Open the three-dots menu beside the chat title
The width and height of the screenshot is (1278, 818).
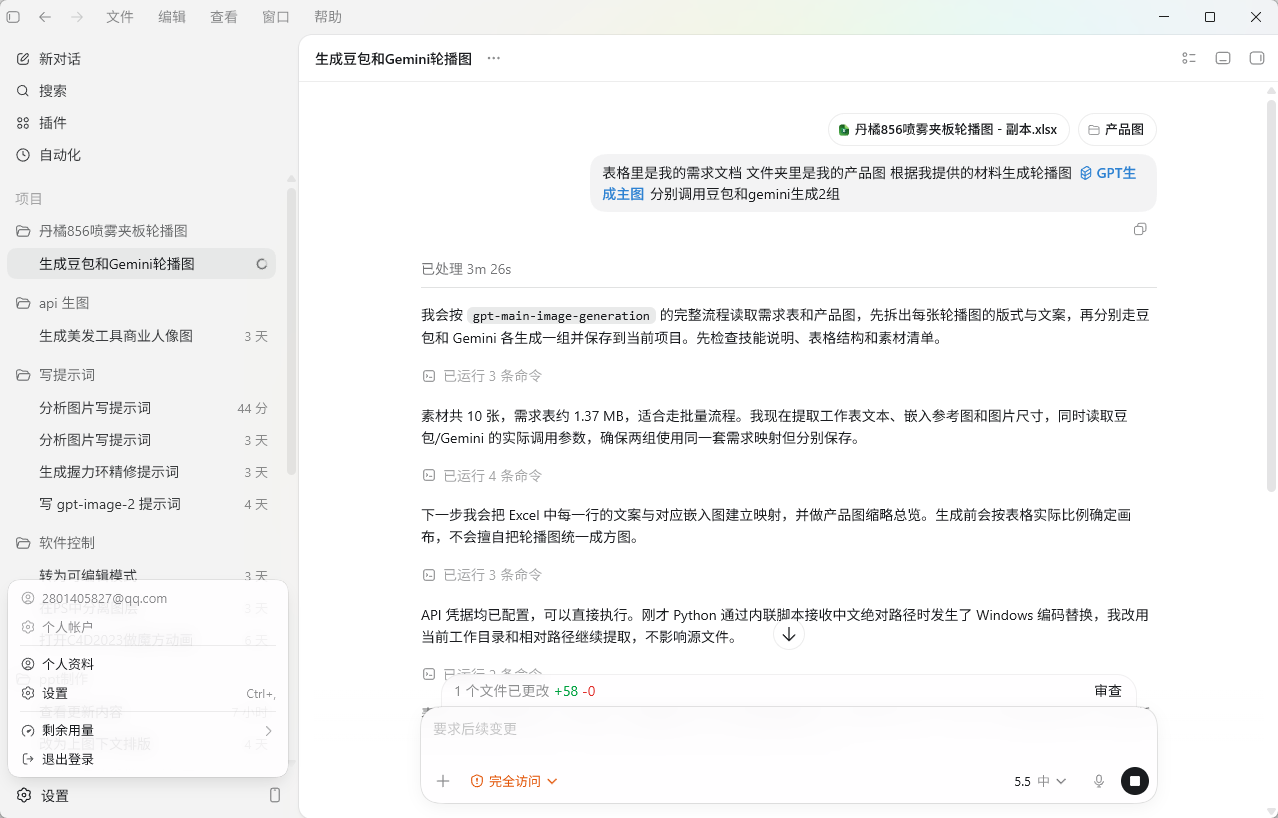(493, 58)
